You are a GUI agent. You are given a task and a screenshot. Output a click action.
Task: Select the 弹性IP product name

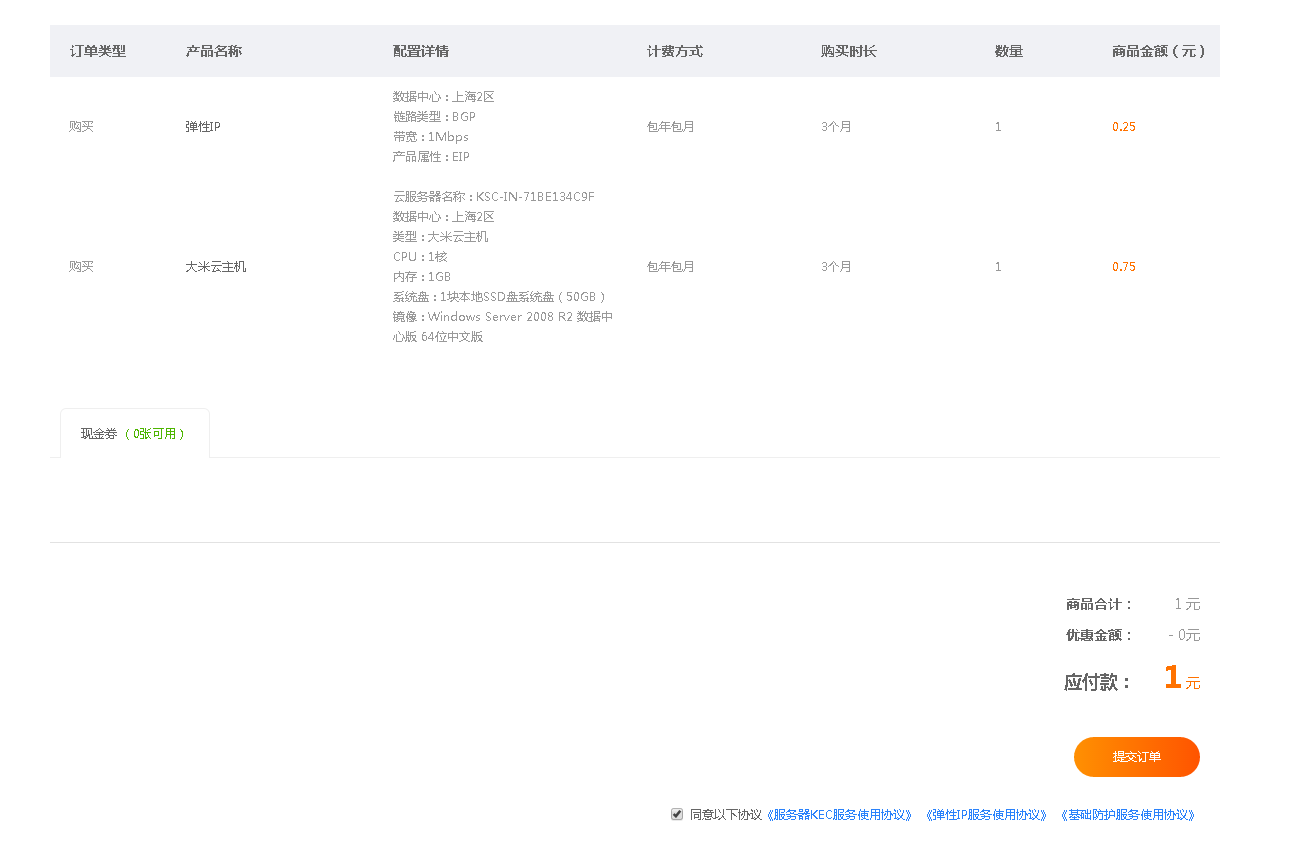(202, 127)
